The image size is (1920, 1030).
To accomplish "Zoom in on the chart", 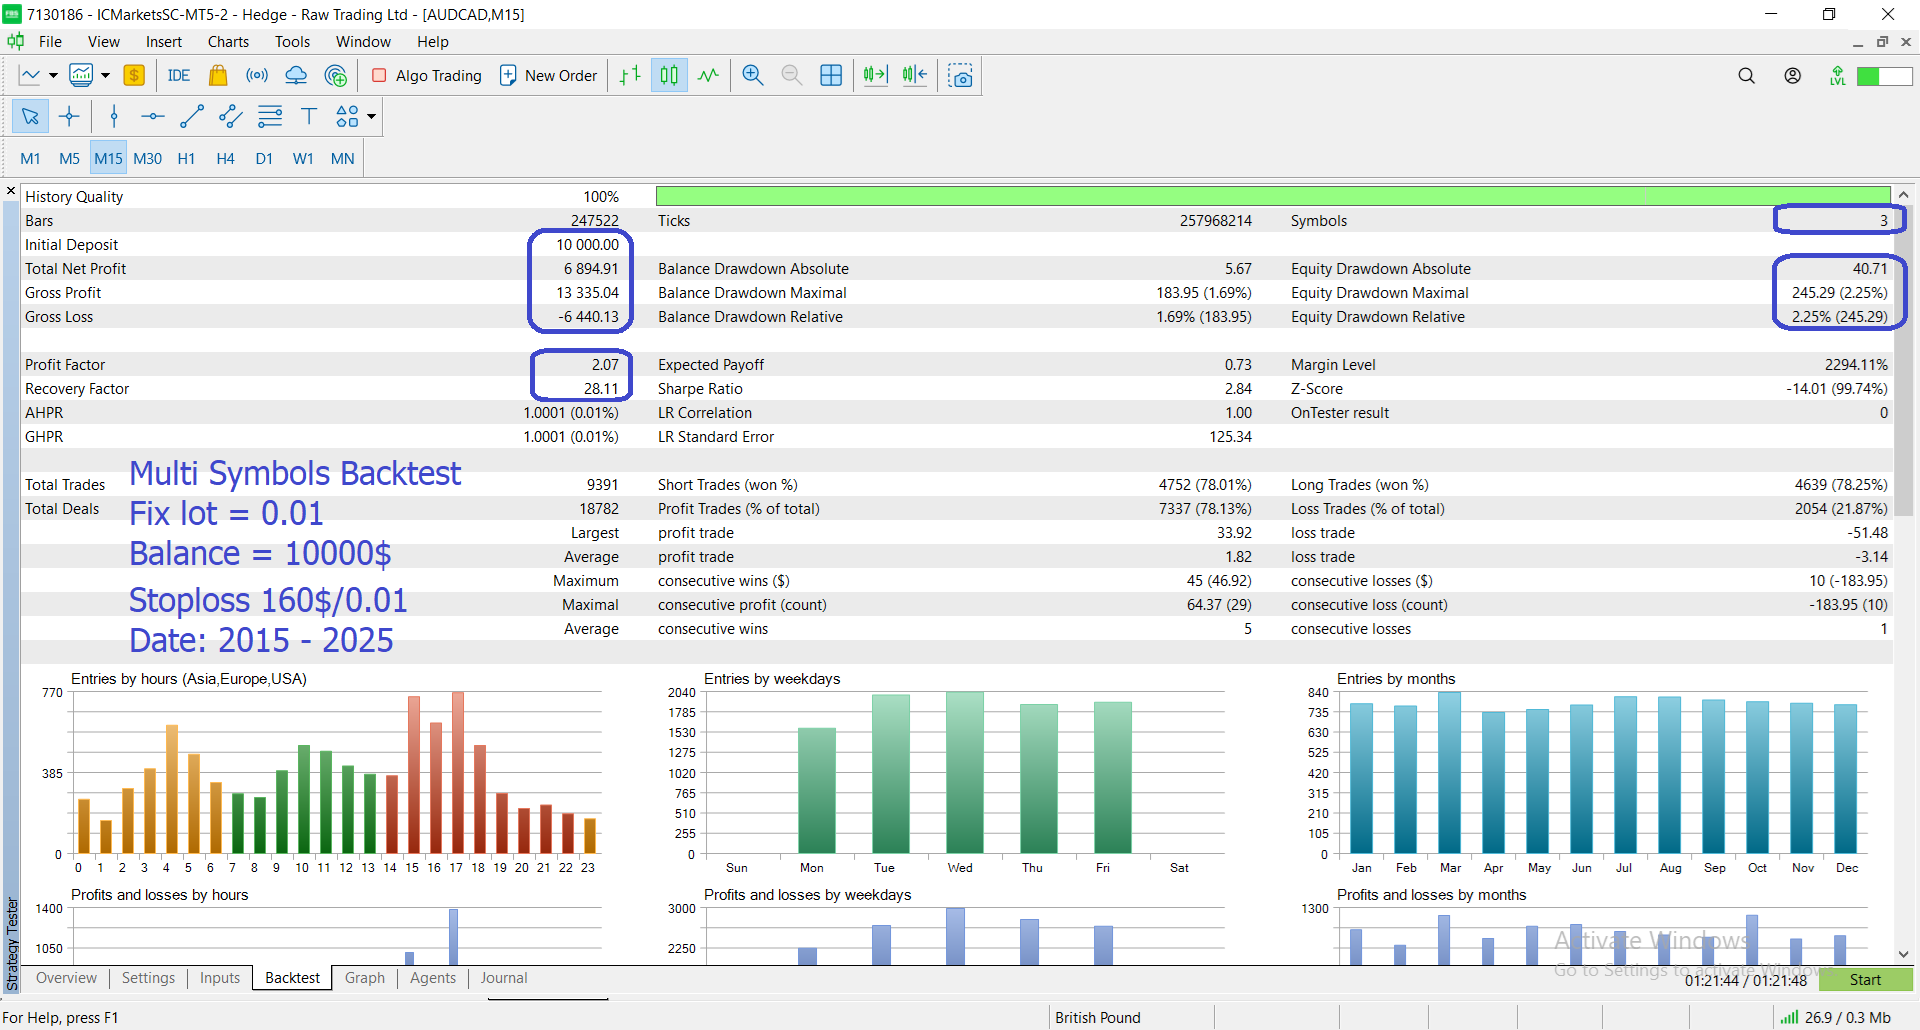I will (753, 76).
